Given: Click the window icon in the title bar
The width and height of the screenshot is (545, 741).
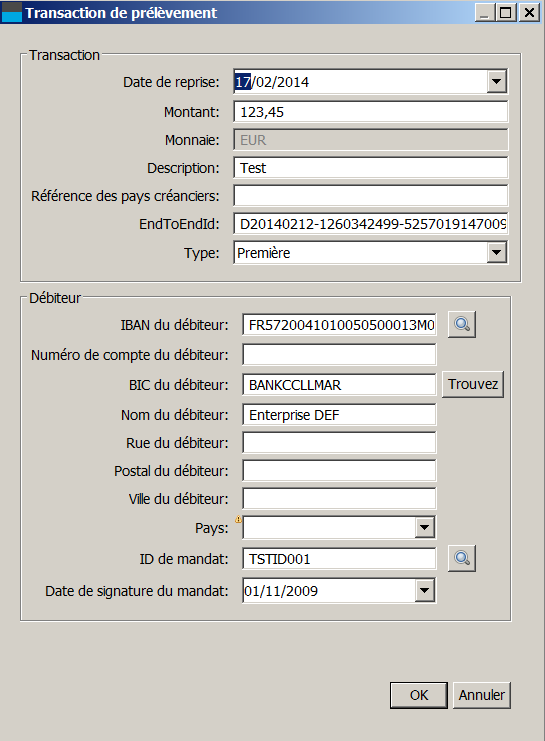Looking at the screenshot, I should 11,12.
